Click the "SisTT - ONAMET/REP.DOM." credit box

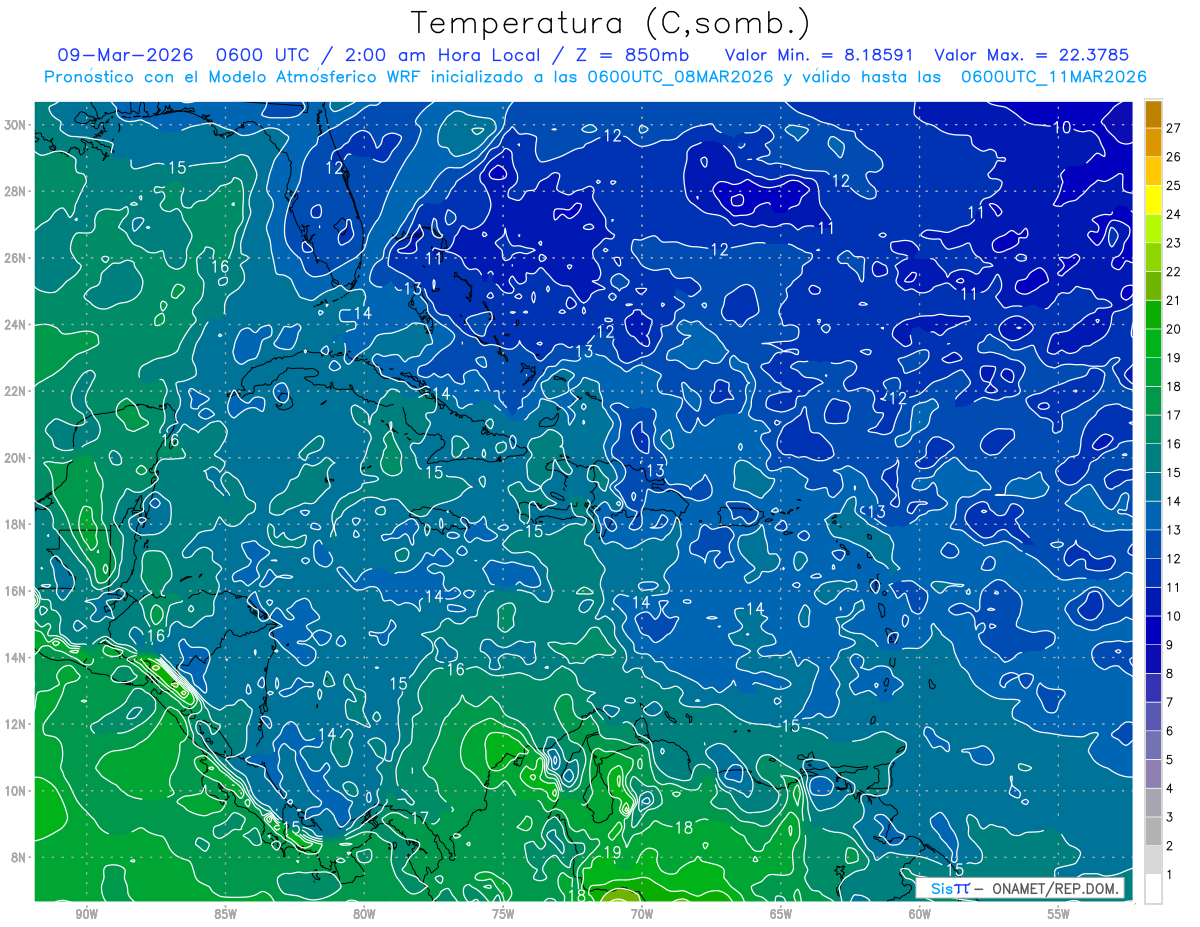coord(1019,888)
